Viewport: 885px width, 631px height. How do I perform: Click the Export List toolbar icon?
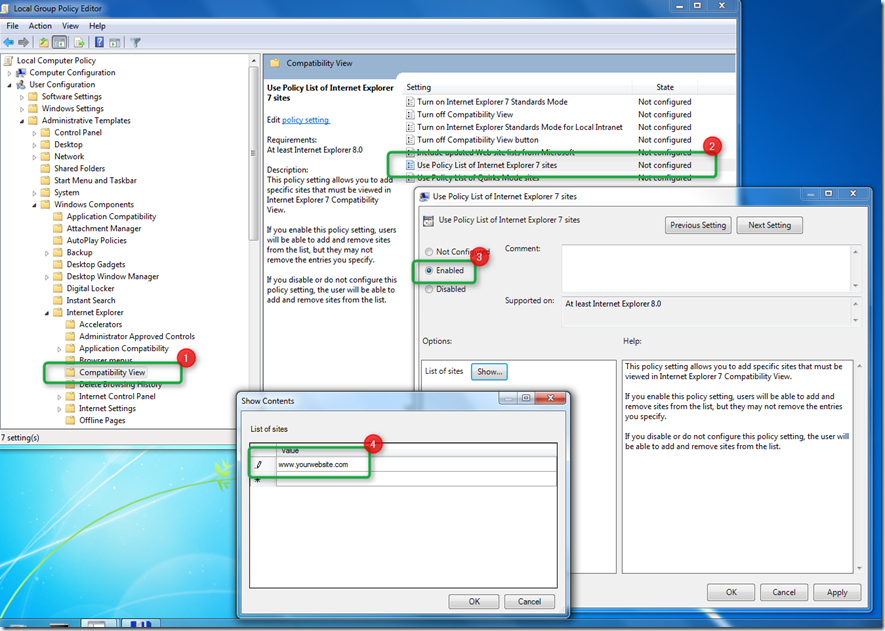click(79, 42)
